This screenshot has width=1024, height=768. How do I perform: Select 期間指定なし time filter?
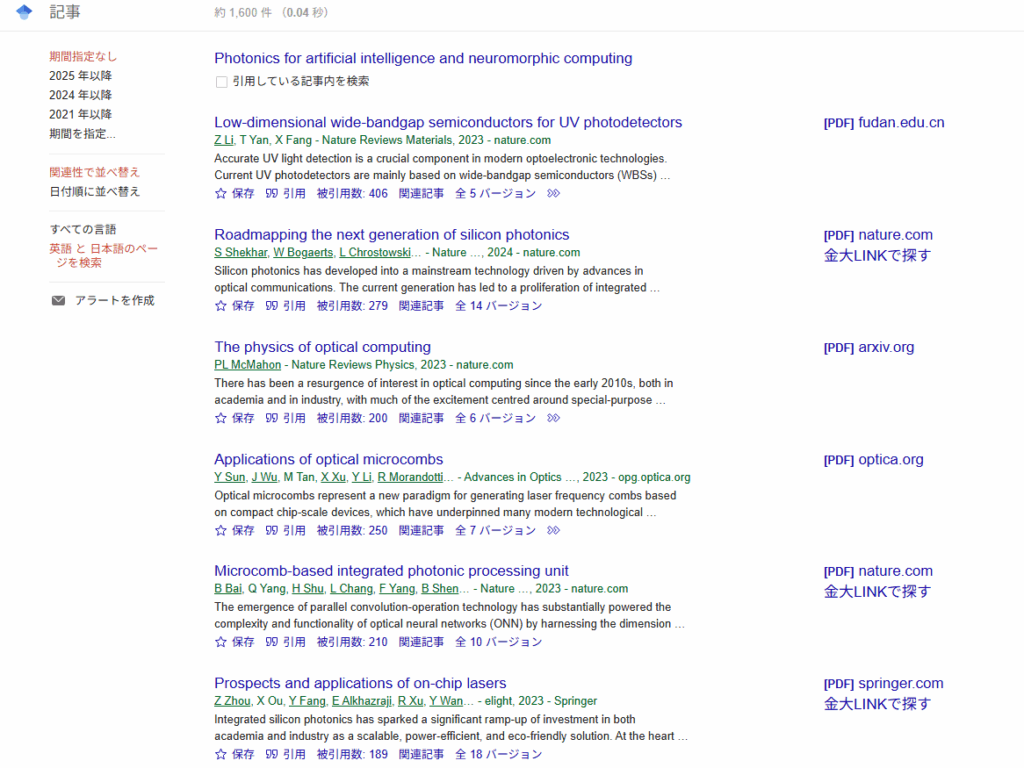(83, 57)
